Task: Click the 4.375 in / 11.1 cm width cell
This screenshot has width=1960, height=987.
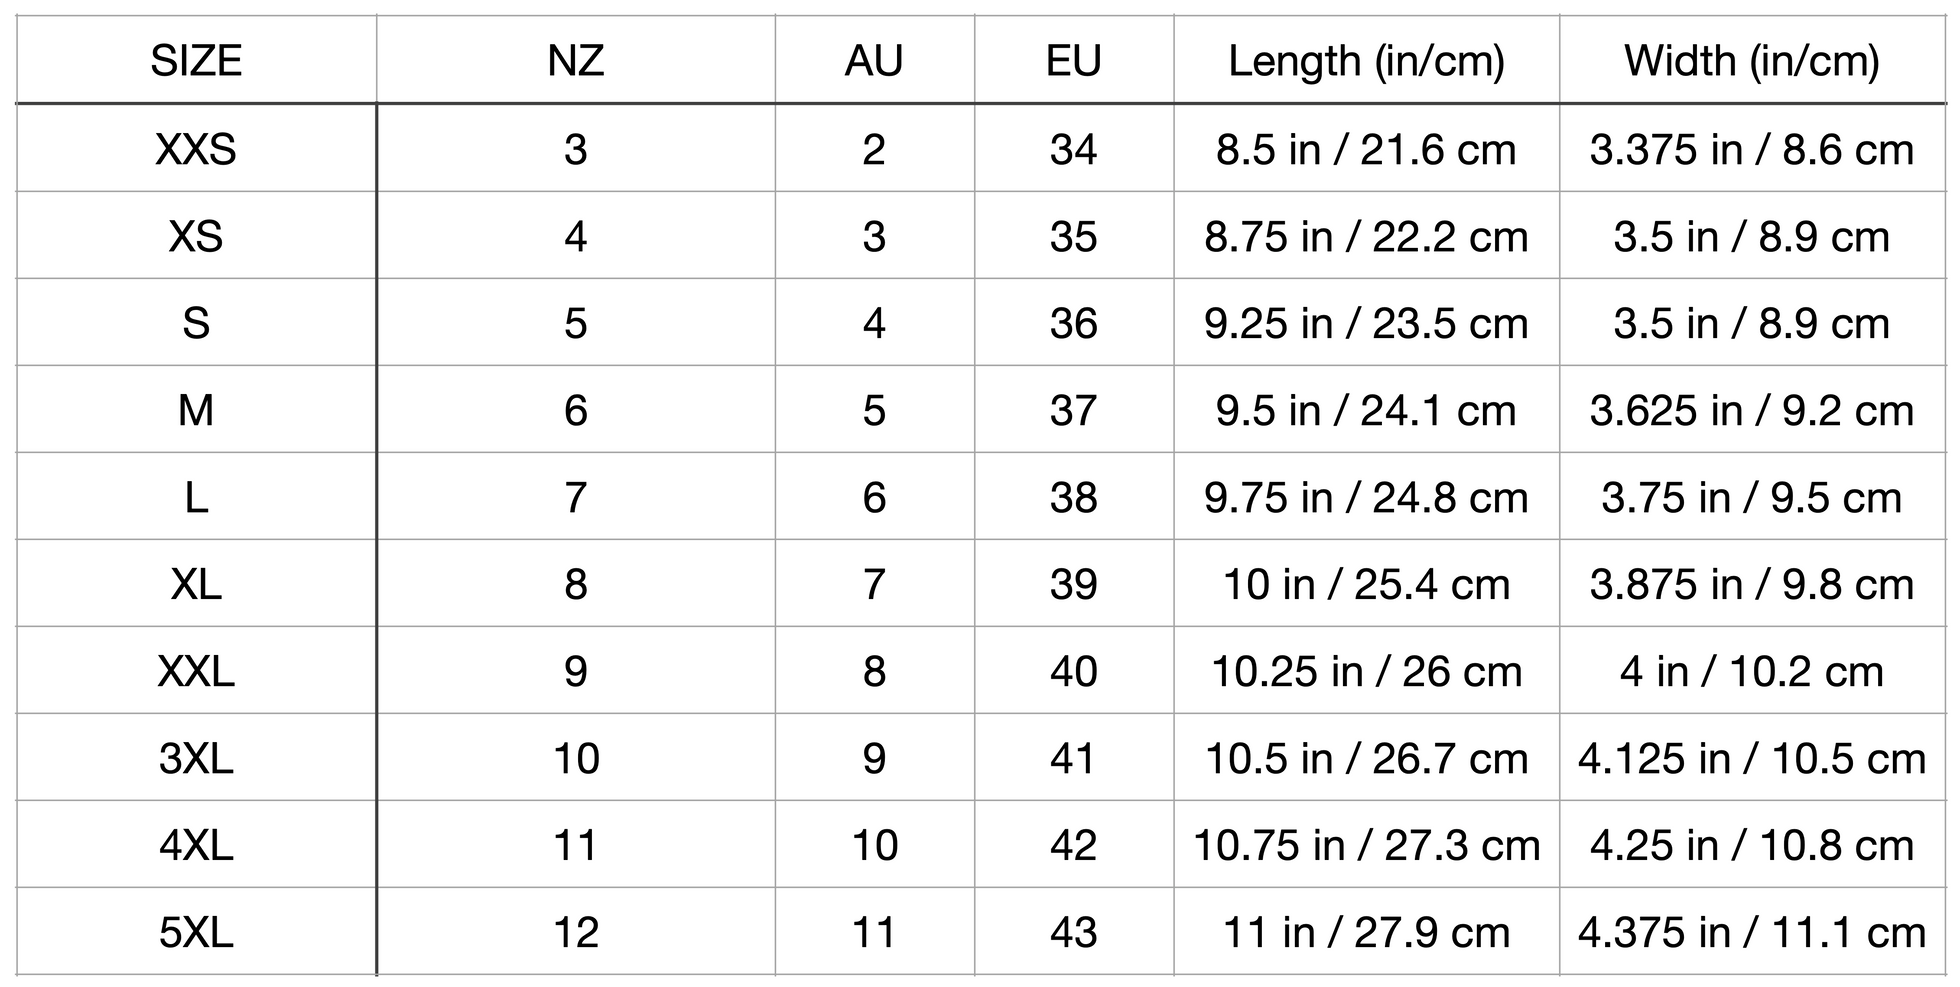Action: coord(1752,932)
